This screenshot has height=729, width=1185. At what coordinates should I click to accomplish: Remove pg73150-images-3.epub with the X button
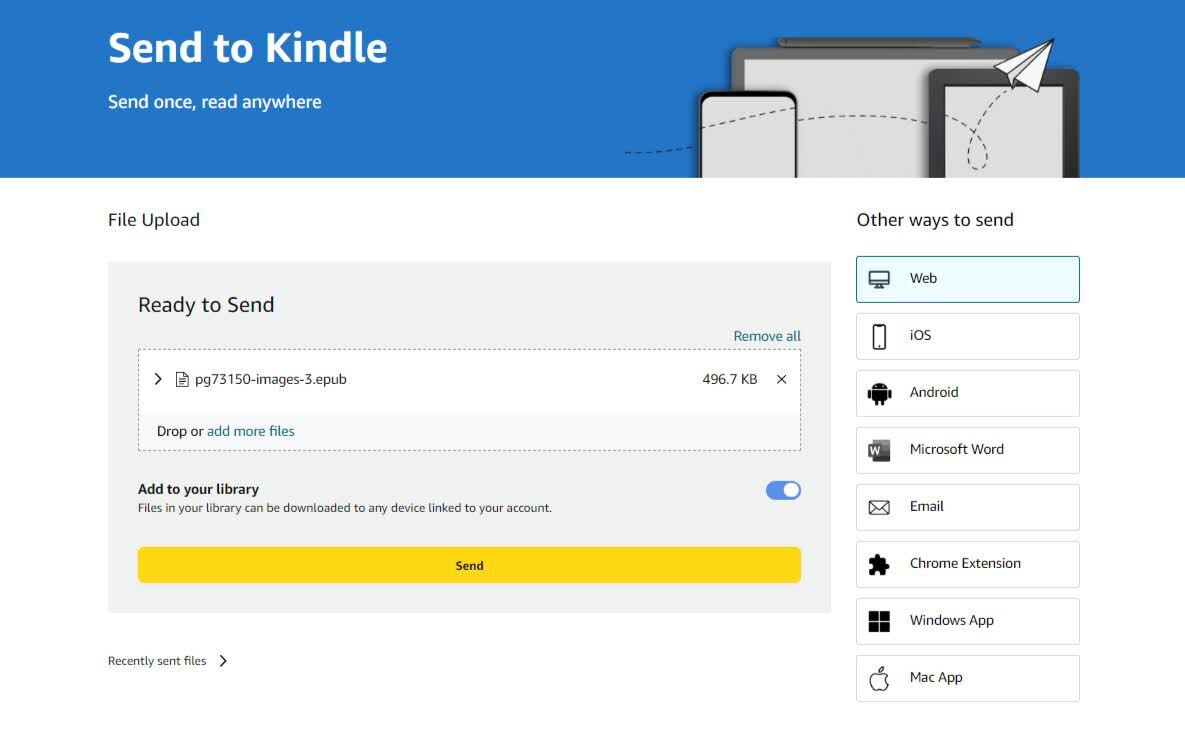[x=782, y=379]
